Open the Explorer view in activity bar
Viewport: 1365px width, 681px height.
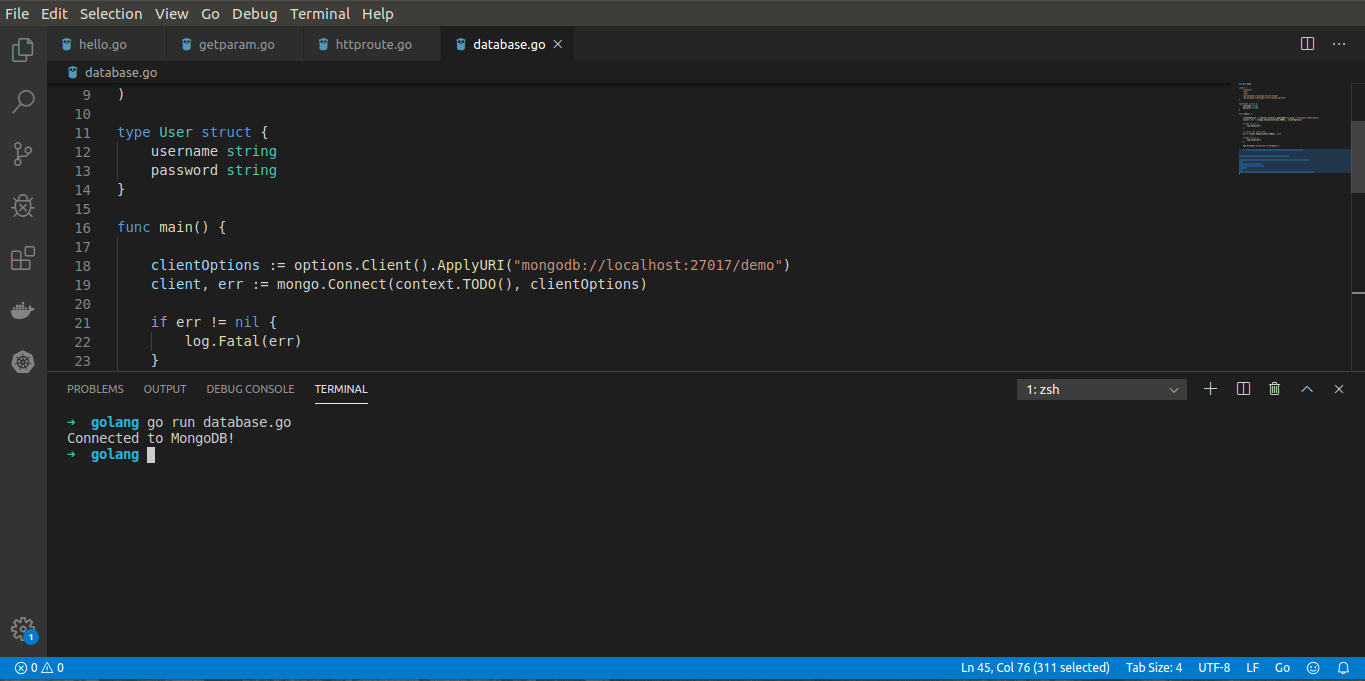click(x=23, y=50)
